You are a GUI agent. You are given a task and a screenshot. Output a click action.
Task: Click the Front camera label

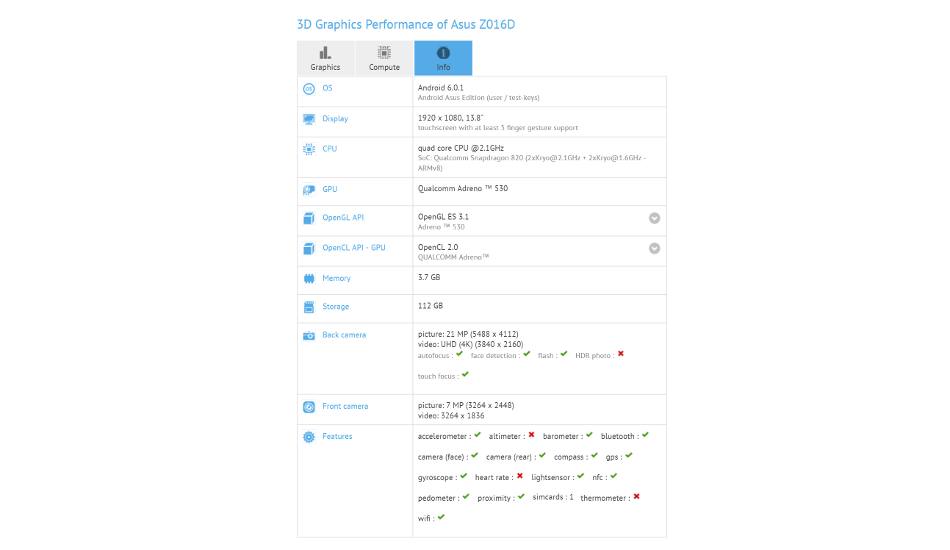345,406
